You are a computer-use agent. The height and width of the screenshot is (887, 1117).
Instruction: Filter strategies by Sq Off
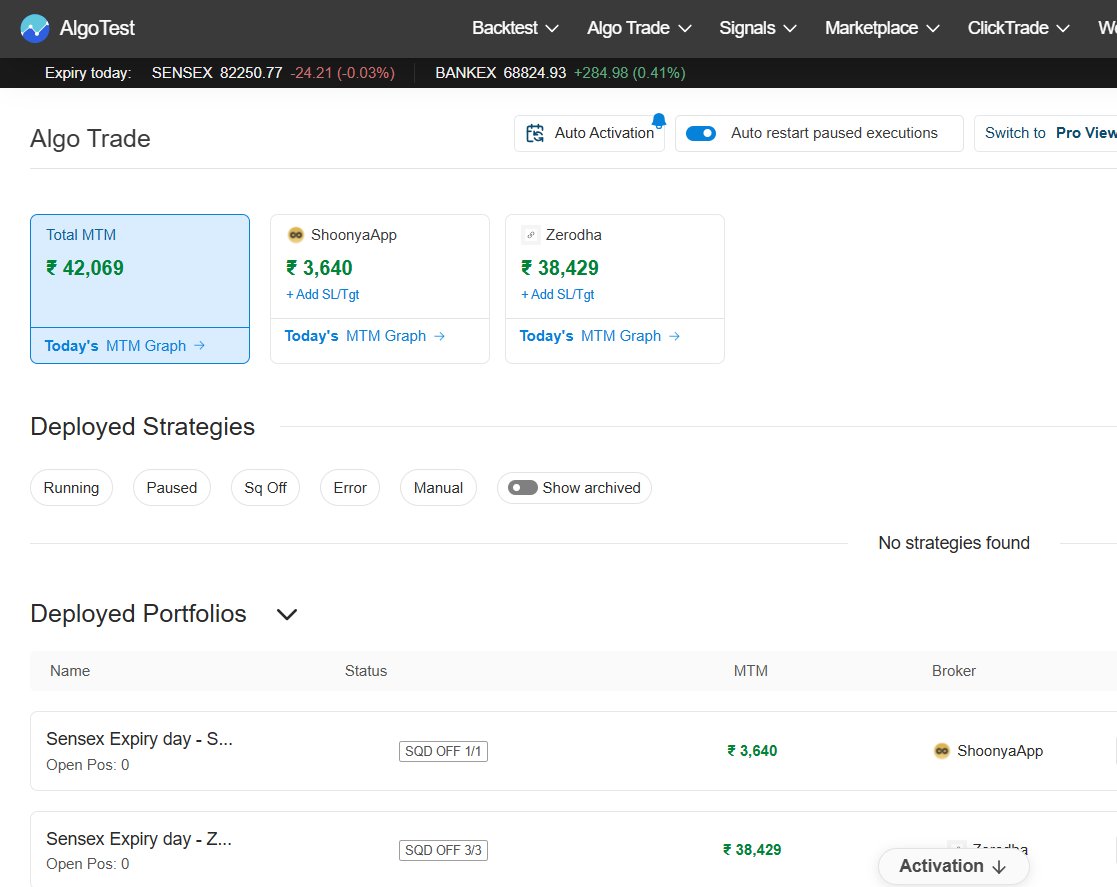[x=266, y=488]
